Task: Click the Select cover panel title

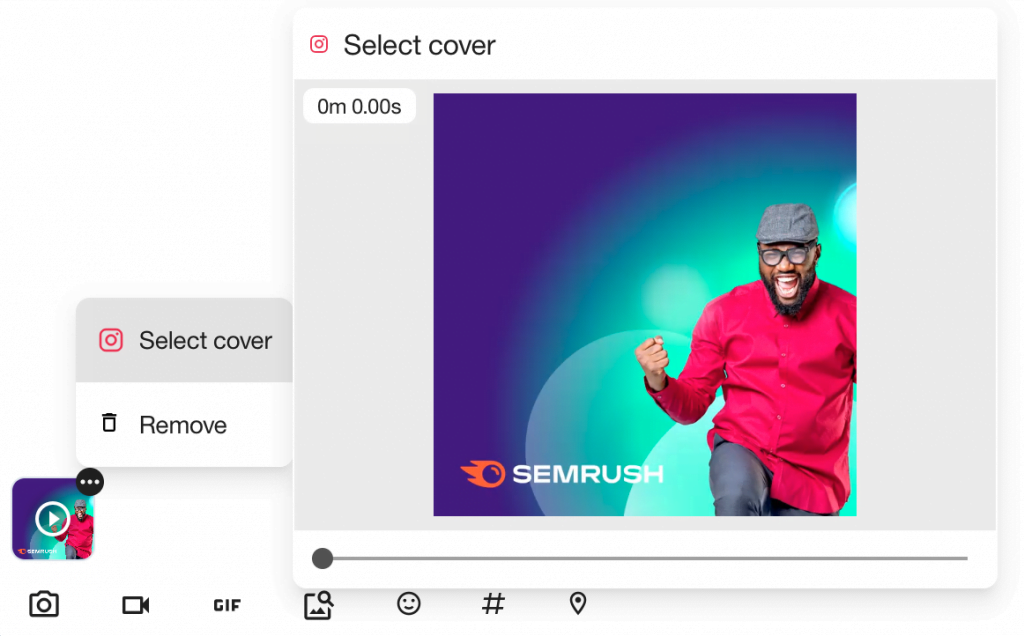Action: click(419, 45)
